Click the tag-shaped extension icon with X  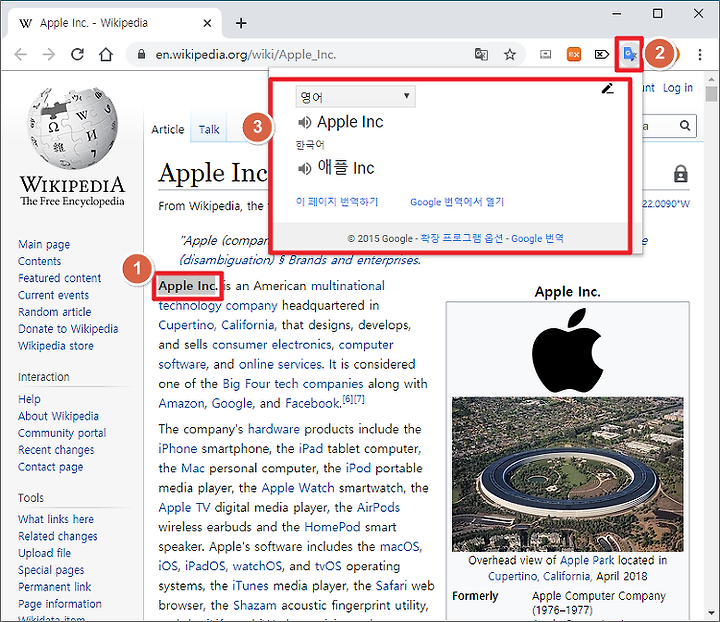click(x=602, y=54)
